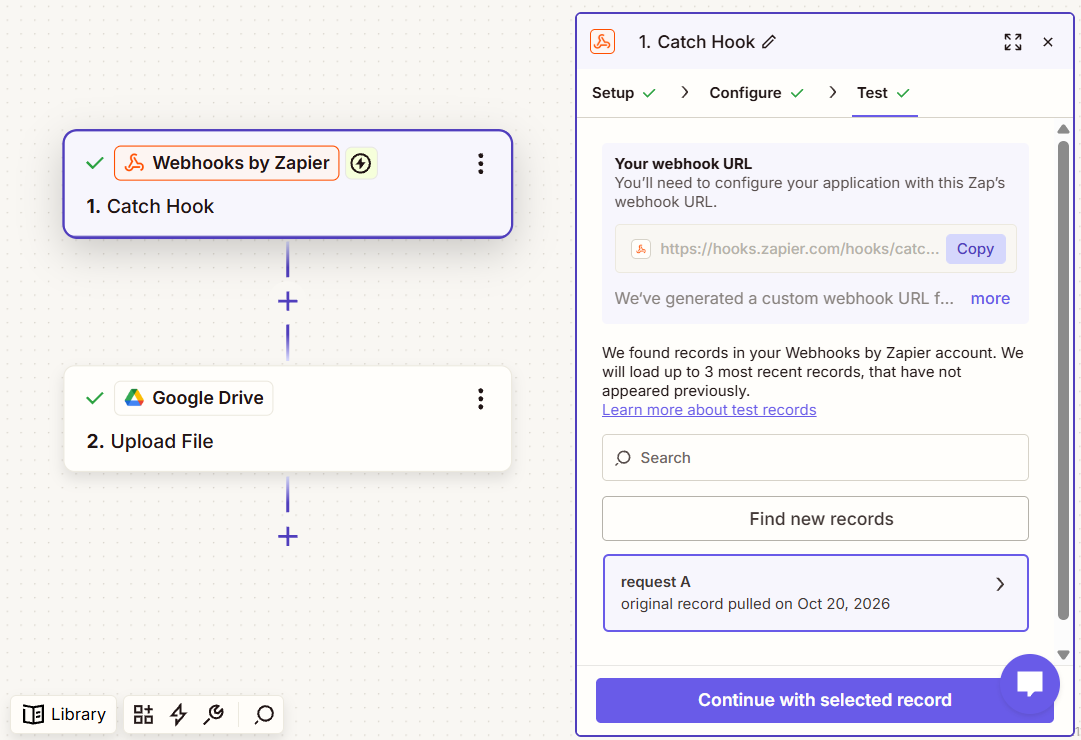
Task: Select the 2. Upload File step card
Action: pos(287,419)
